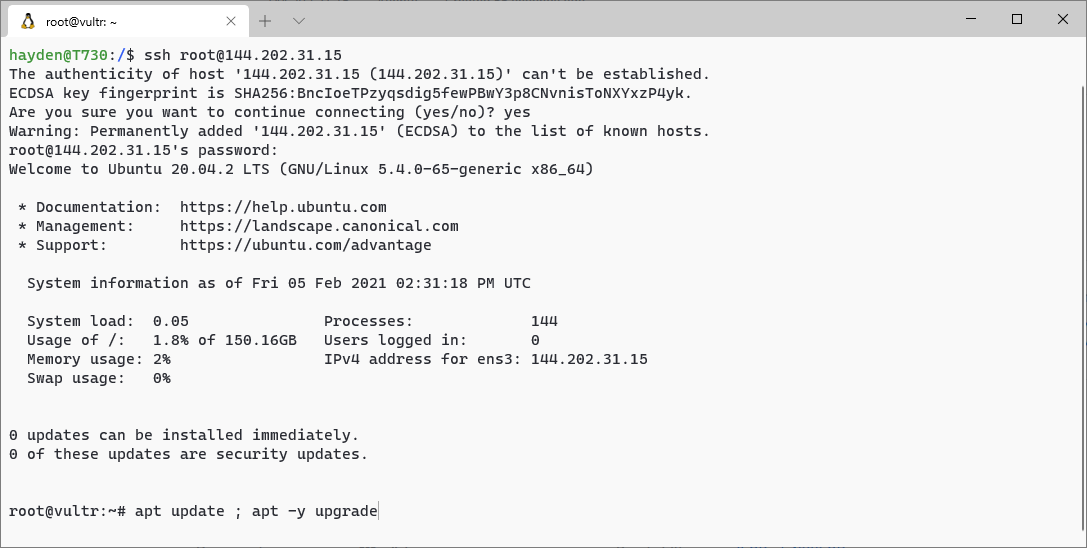Click the SHA256 ECDSA key fingerprint string
This screenshot has width=1087, height=548.
coord(458,93)
